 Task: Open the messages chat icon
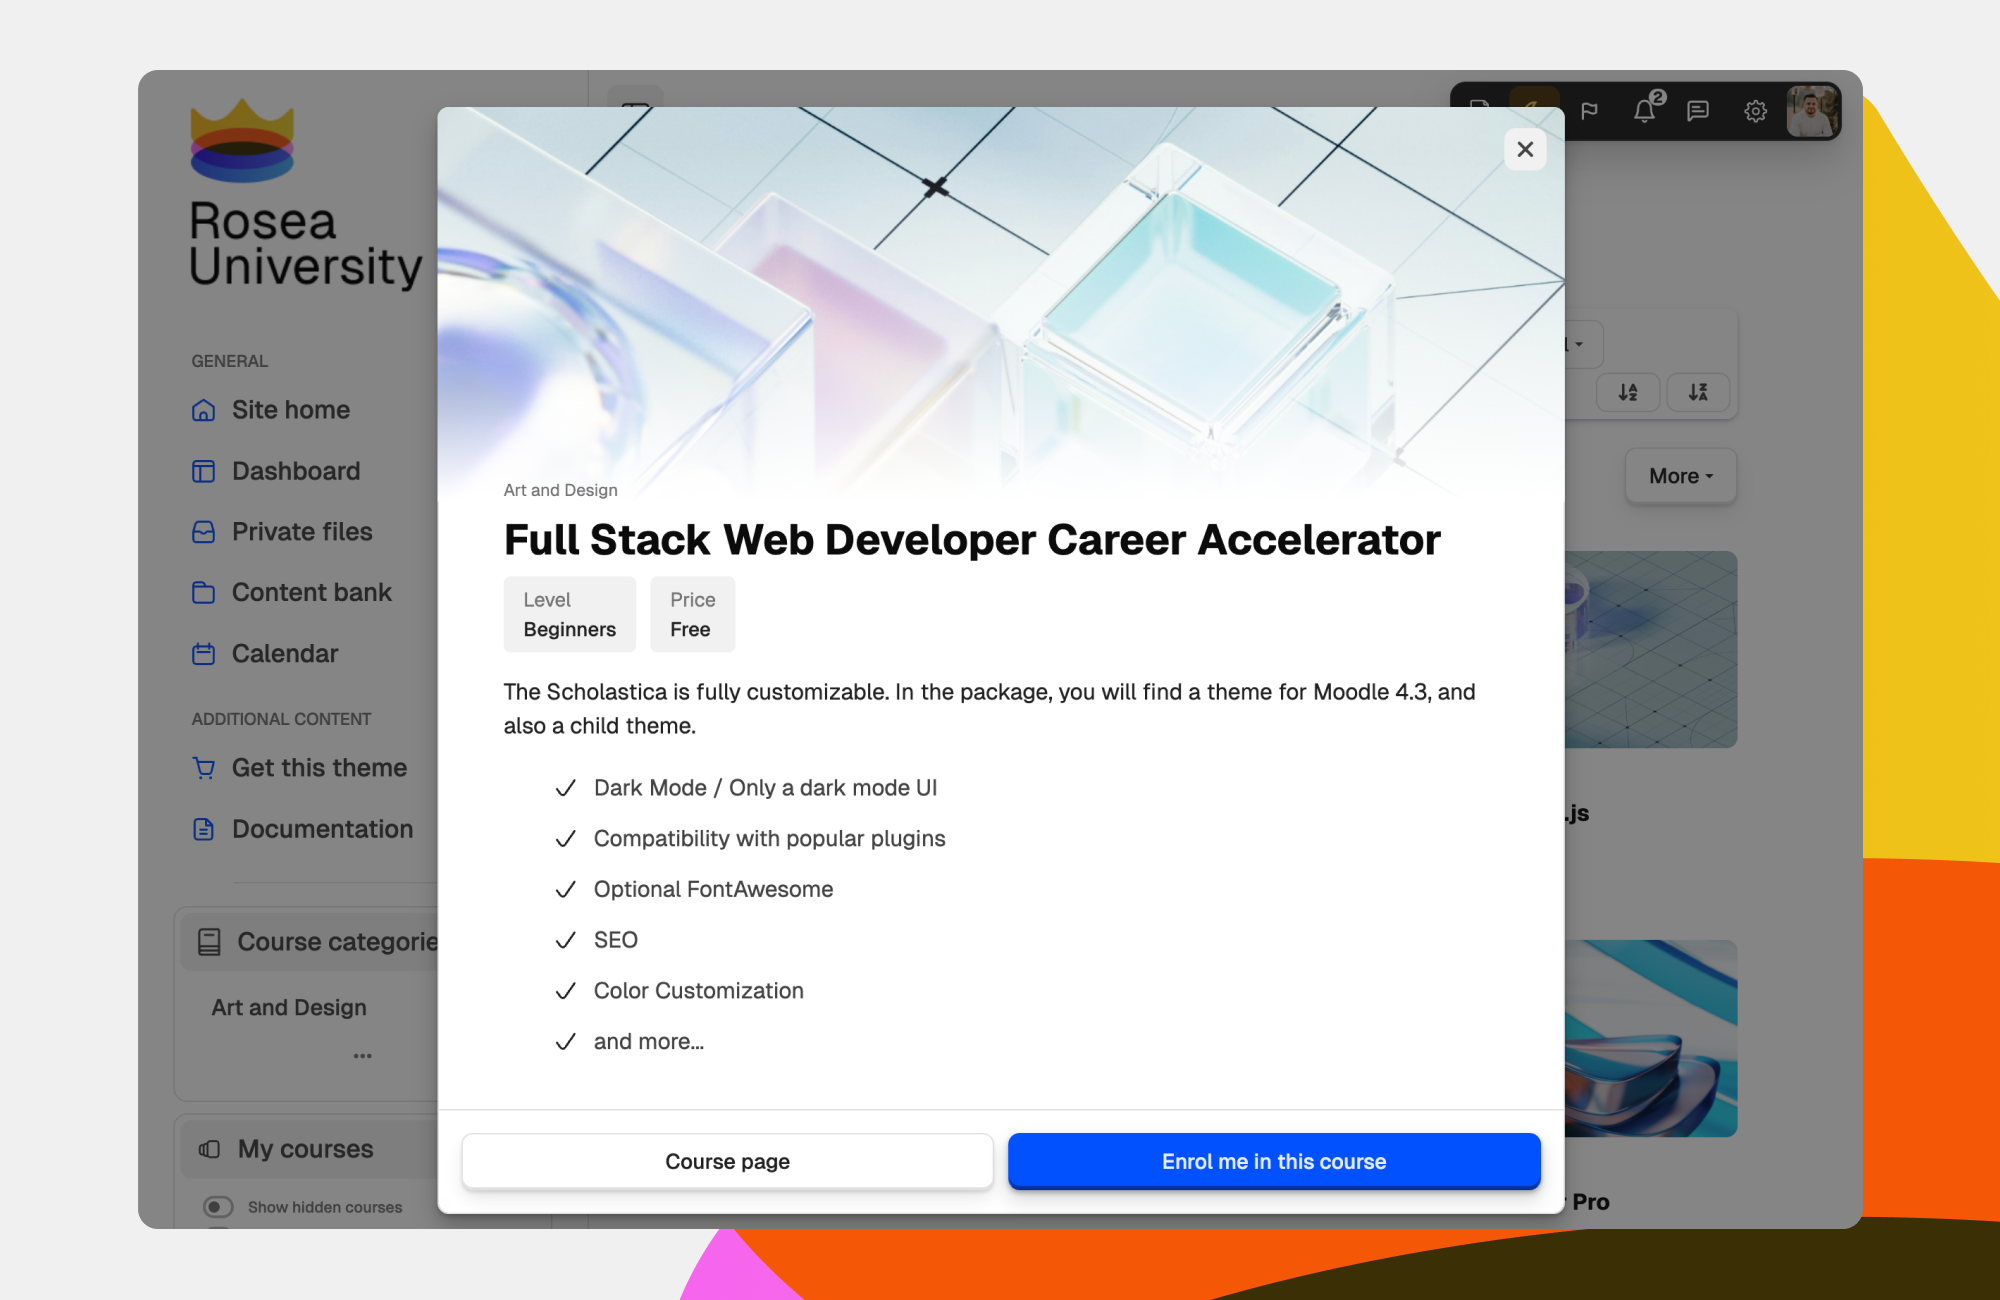1698,110
